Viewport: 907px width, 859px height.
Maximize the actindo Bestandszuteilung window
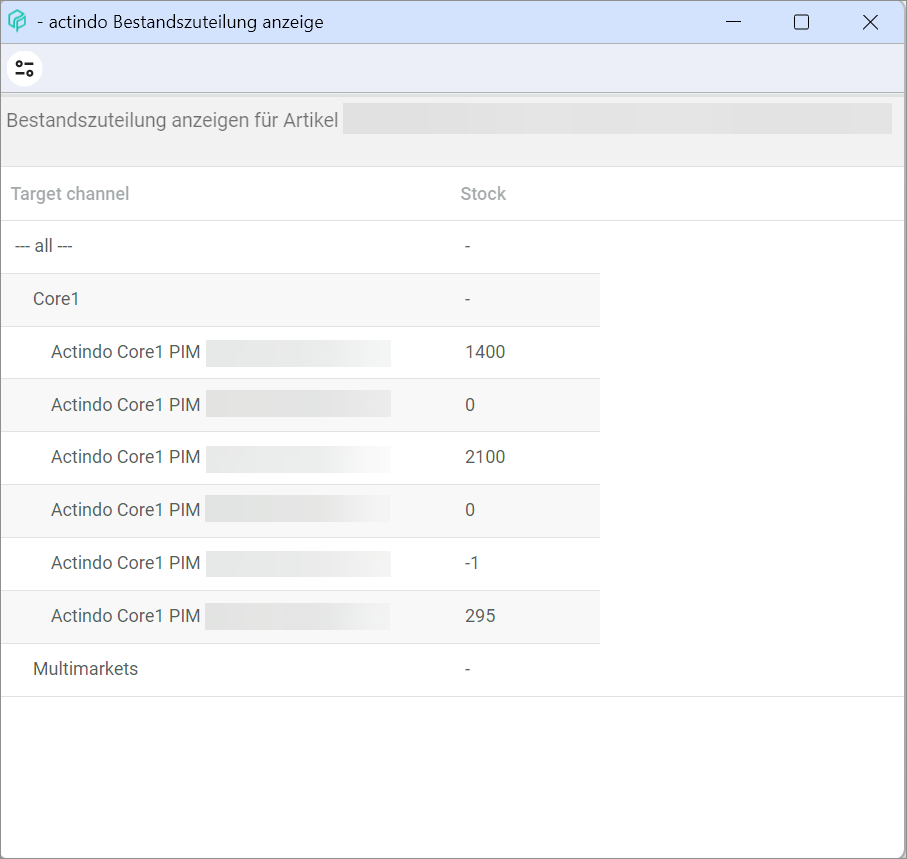coord(801,22)
